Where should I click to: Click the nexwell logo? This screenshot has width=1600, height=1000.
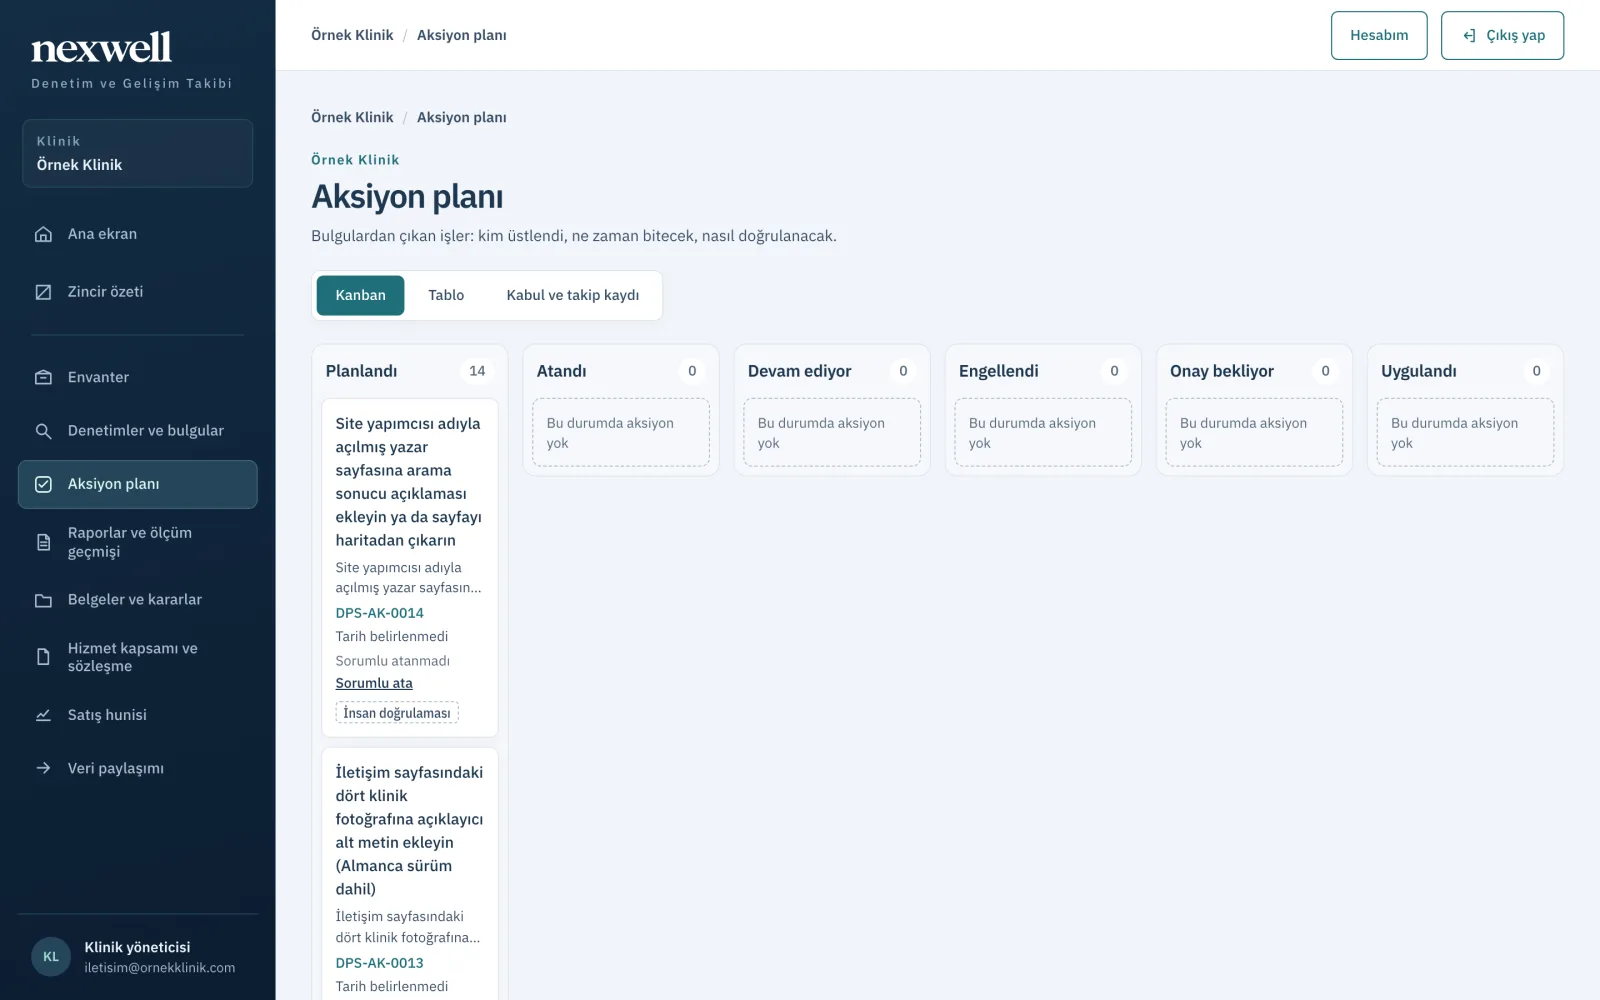pyautogui.click(x=101, y=47)
